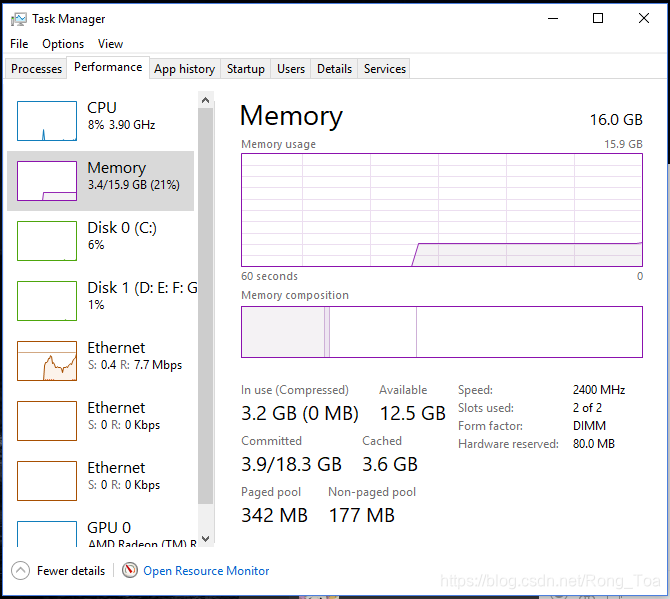The width and height of the screenshot is (670, 599).
Task: Click the 60 seconds axis label
Action: [x=269, y=276]
